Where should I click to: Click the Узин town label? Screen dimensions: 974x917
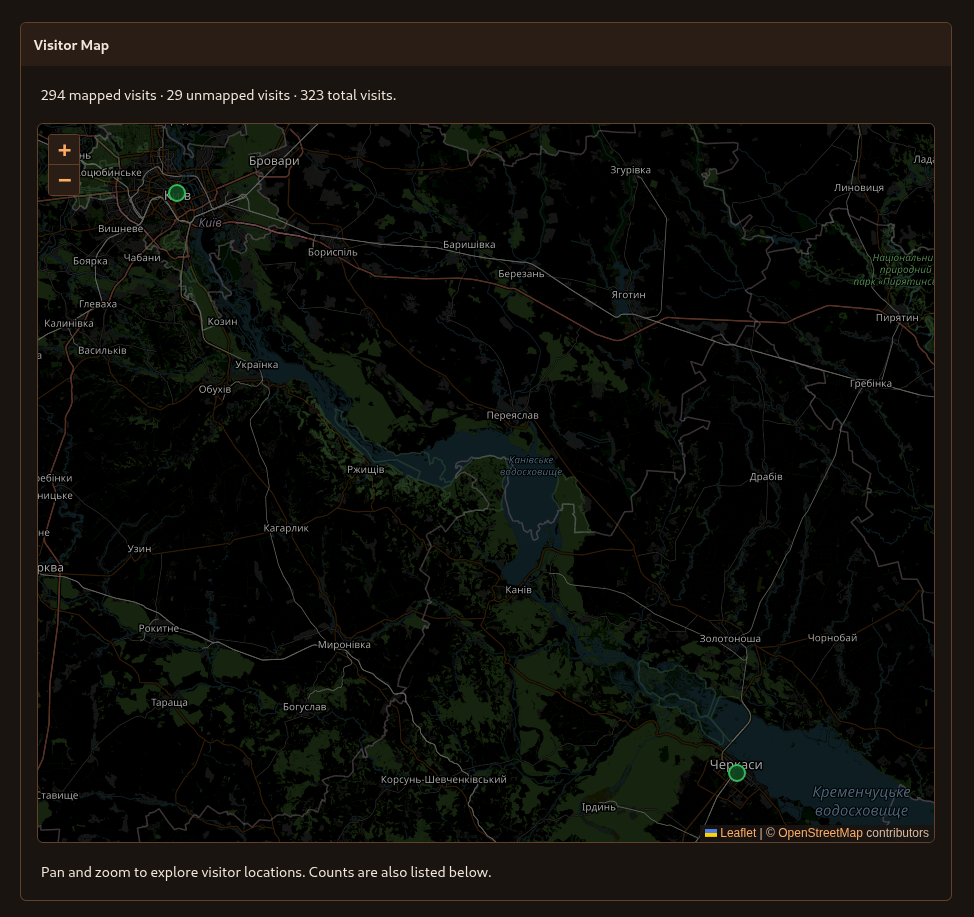click(139, 549)
